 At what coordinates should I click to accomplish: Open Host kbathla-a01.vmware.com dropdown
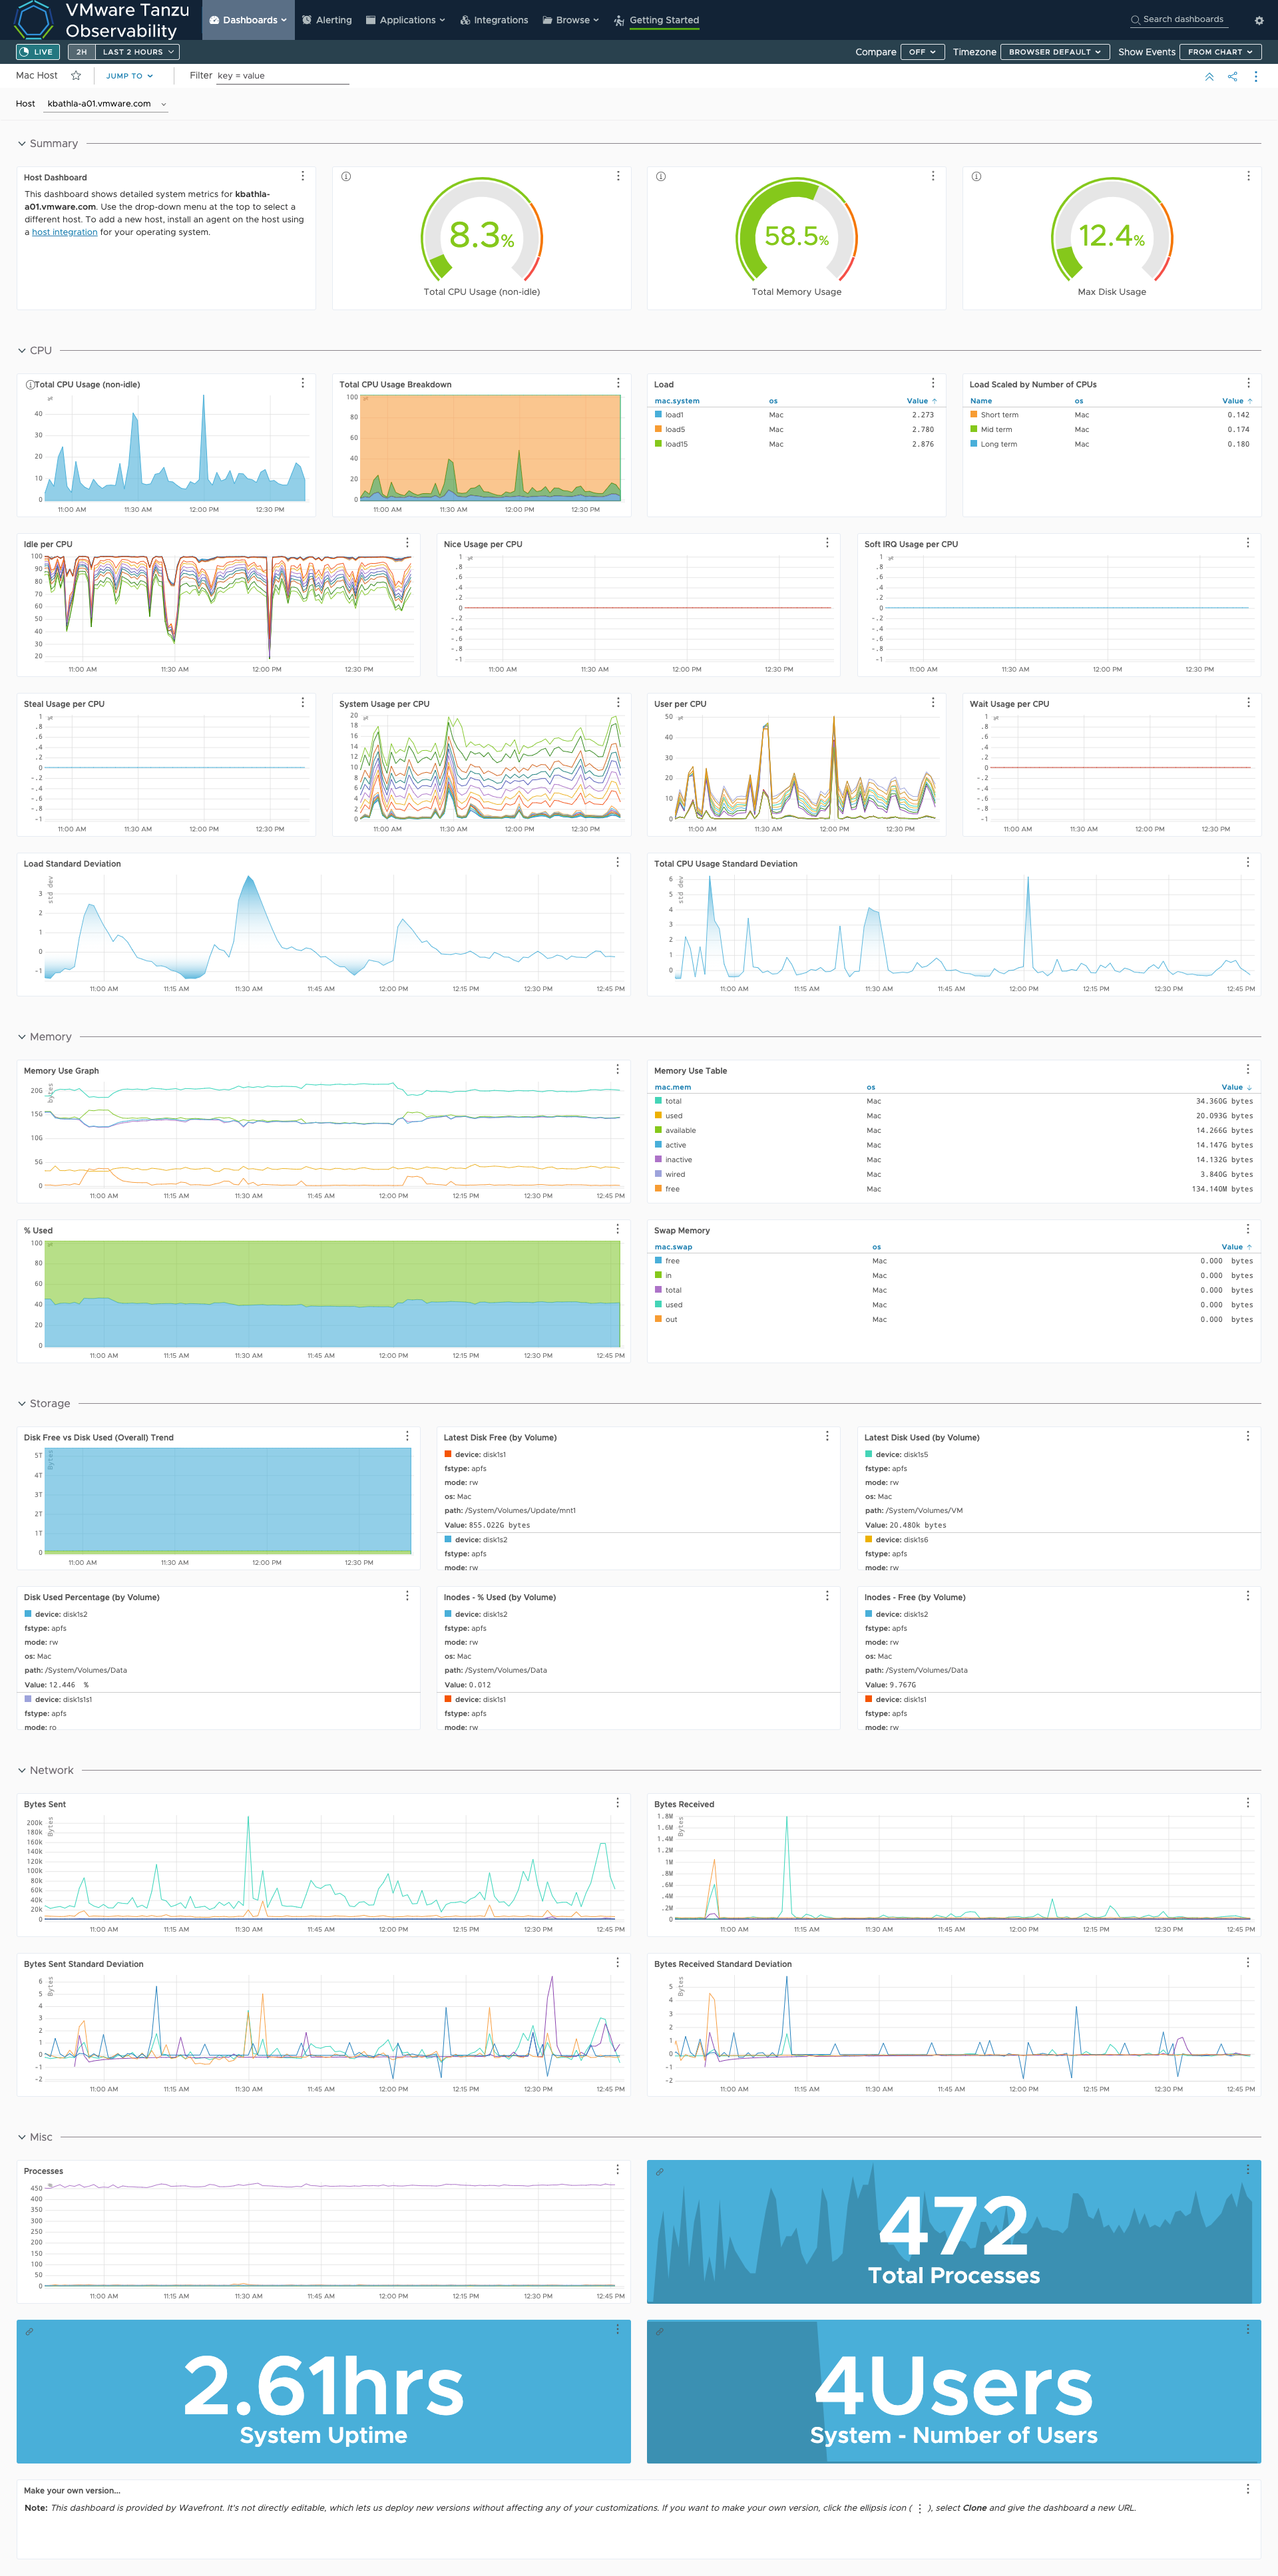pos(106,104)
